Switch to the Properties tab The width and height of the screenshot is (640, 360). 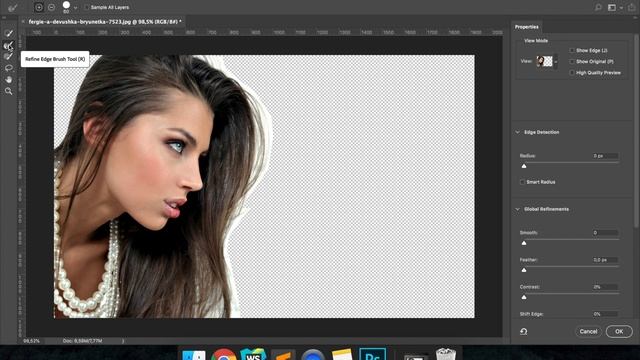[x=527, y=27]
